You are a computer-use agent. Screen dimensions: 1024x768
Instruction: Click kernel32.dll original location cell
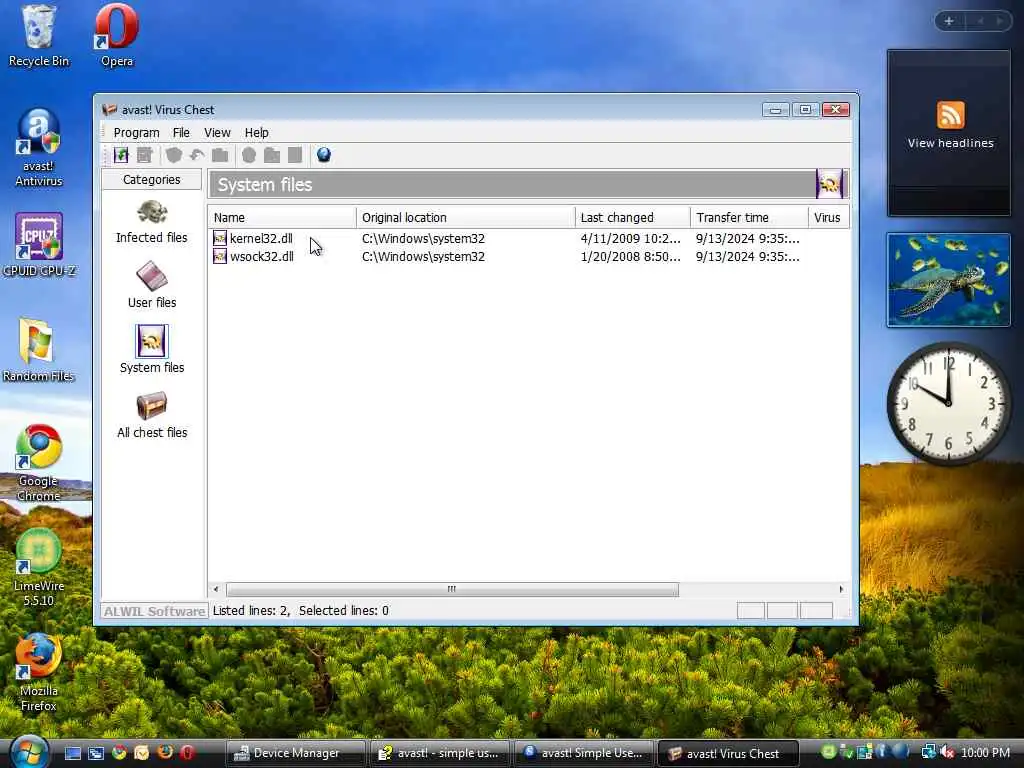pyautogui.click(x=423, y=238)
